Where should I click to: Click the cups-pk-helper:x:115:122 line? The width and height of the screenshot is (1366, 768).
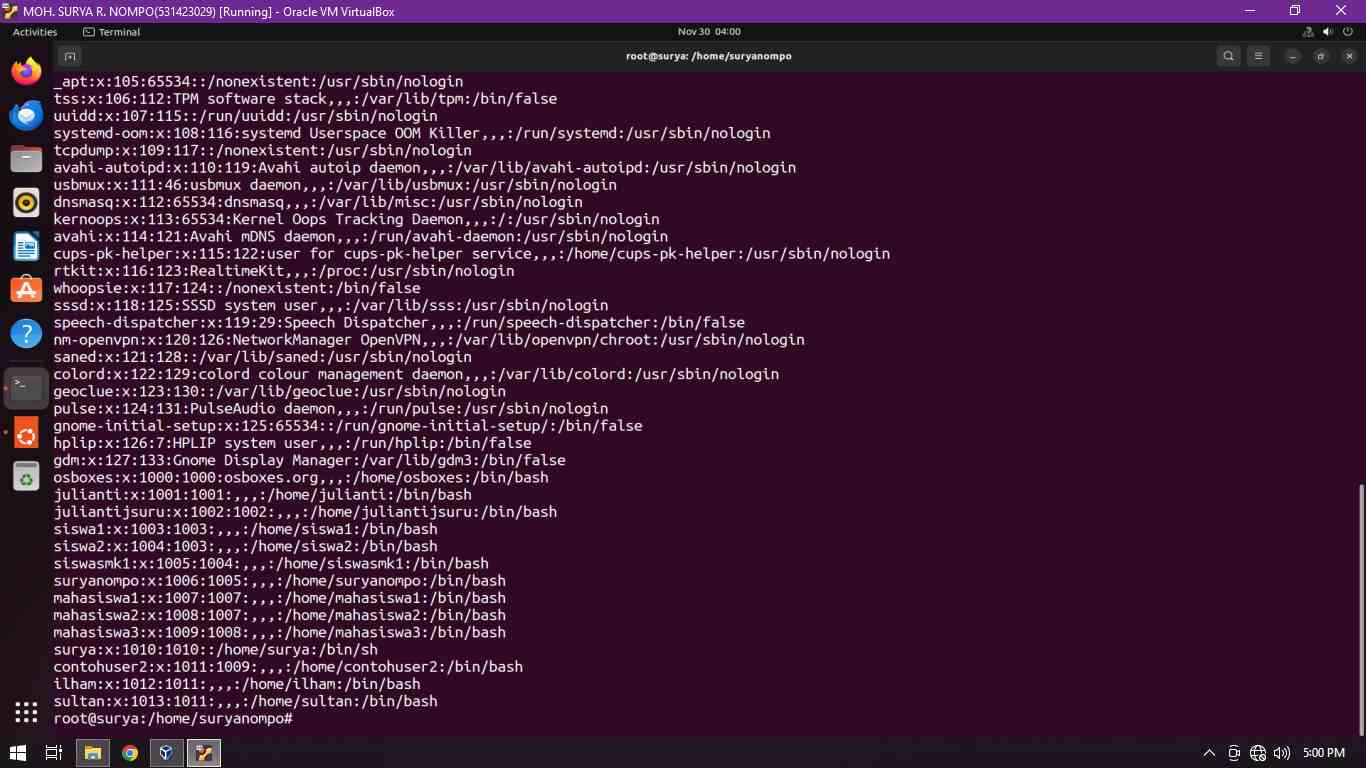point(472,253)
